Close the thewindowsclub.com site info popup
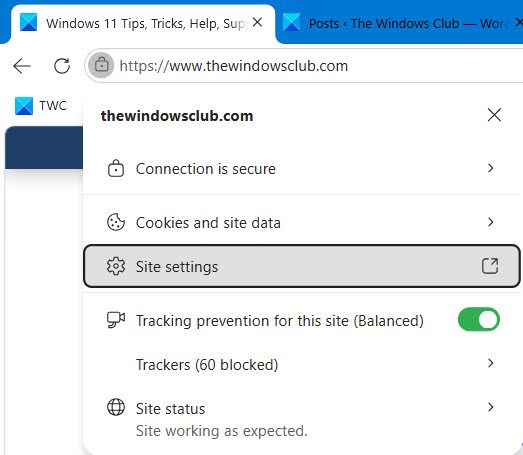This screenshot has height=455, width=523. [x=494, y=115]
